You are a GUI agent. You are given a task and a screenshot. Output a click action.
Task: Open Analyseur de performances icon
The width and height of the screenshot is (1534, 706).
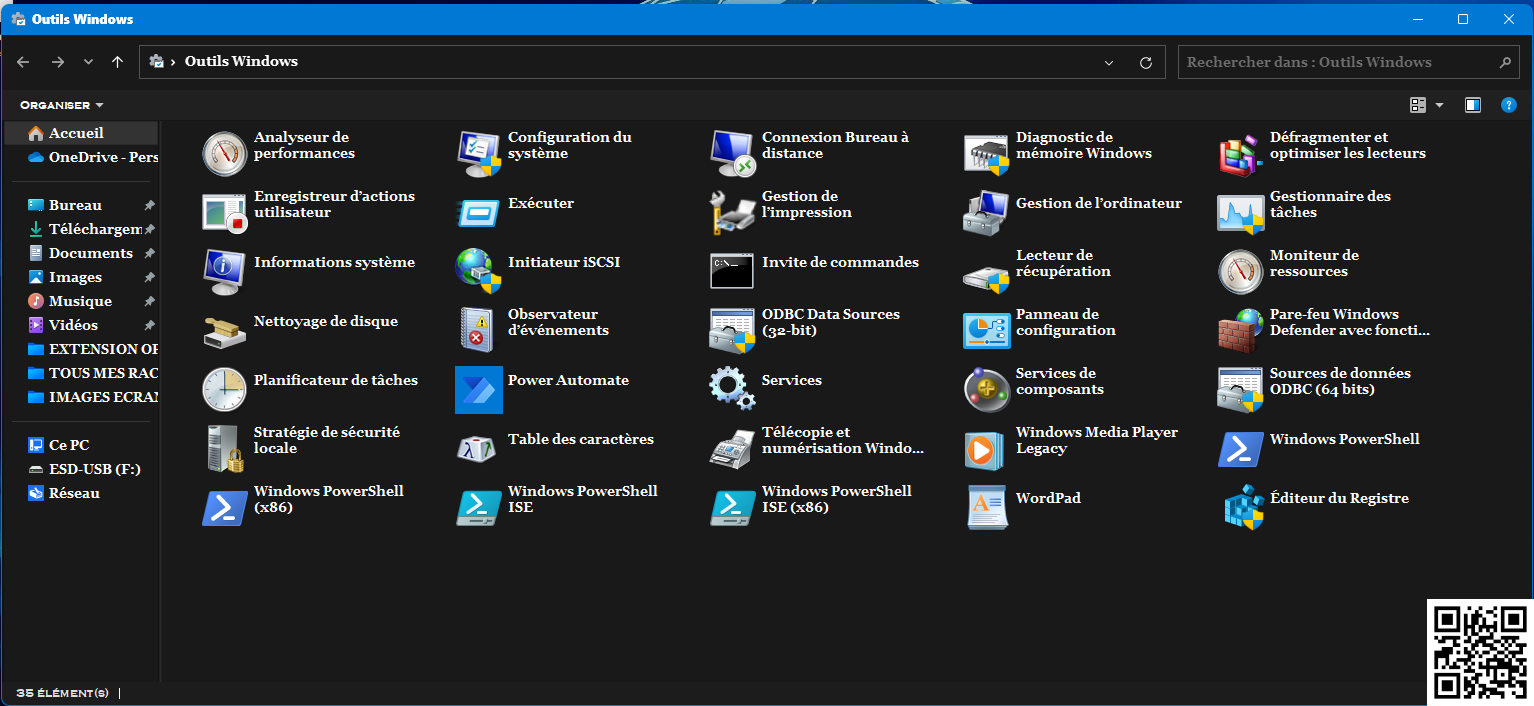[224, 153]
